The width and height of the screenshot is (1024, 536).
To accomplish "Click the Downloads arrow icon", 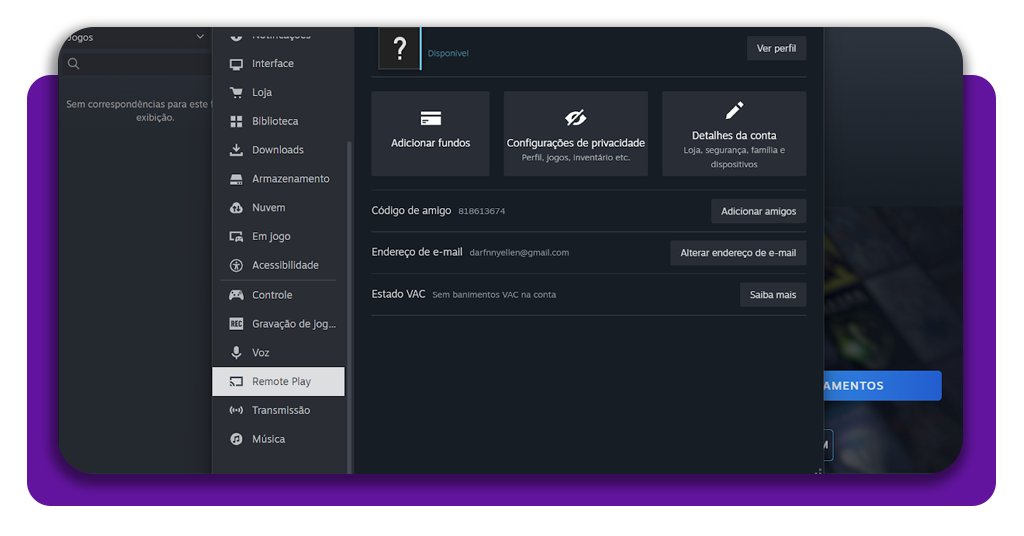I will point(236,150).
